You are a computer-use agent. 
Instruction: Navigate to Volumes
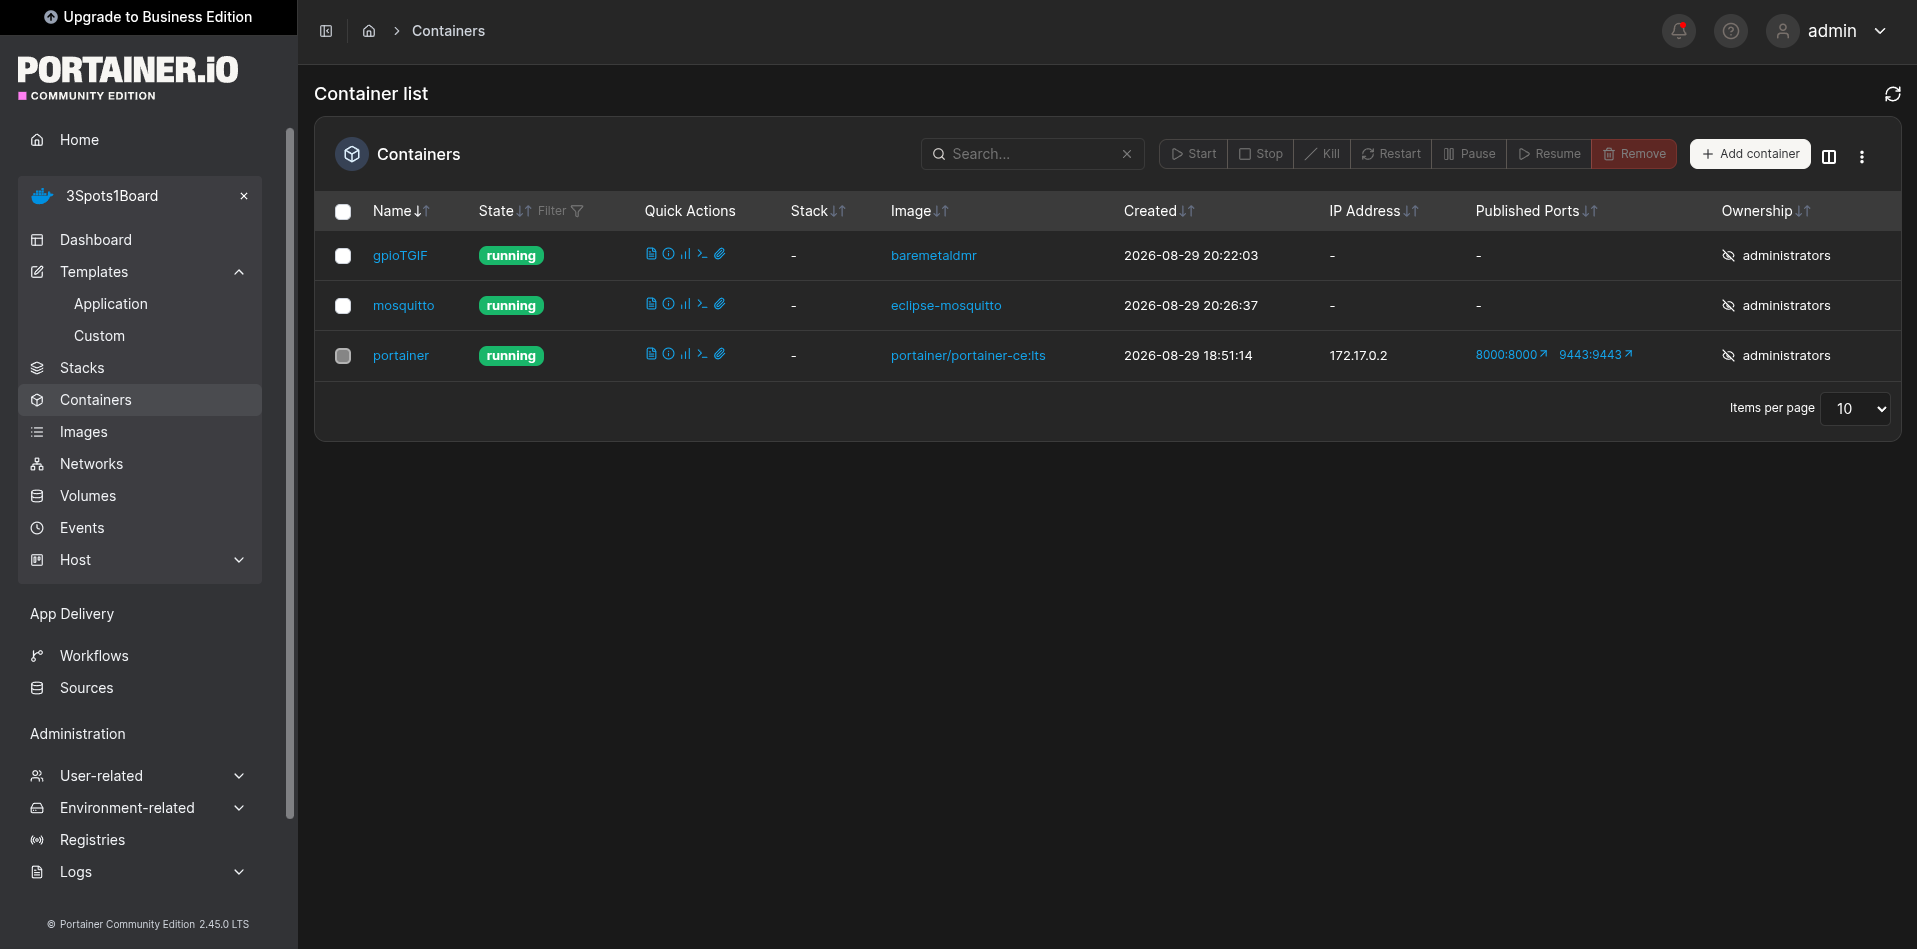tap(140, 496)
